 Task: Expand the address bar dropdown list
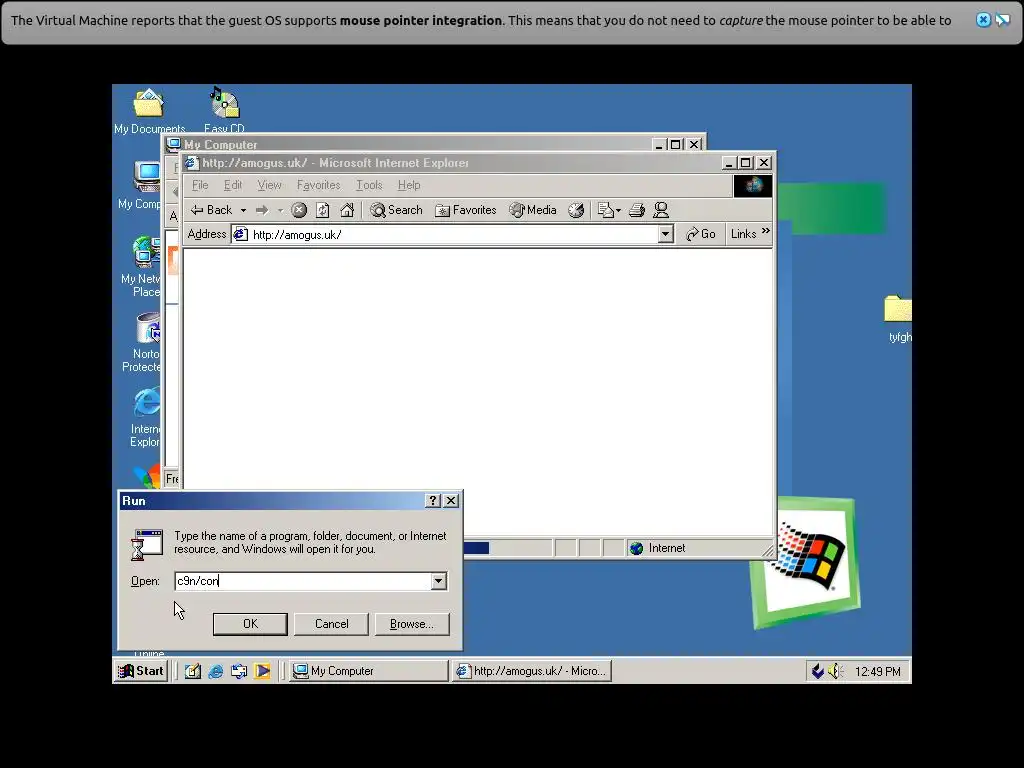665,234
